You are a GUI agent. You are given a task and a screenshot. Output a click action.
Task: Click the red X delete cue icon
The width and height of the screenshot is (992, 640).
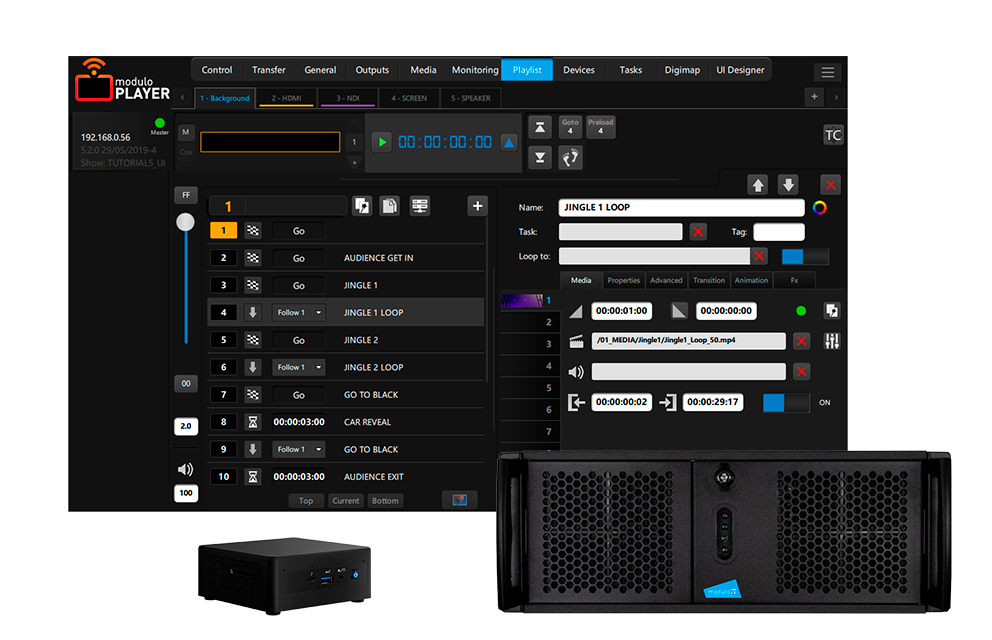pos(830,185)
